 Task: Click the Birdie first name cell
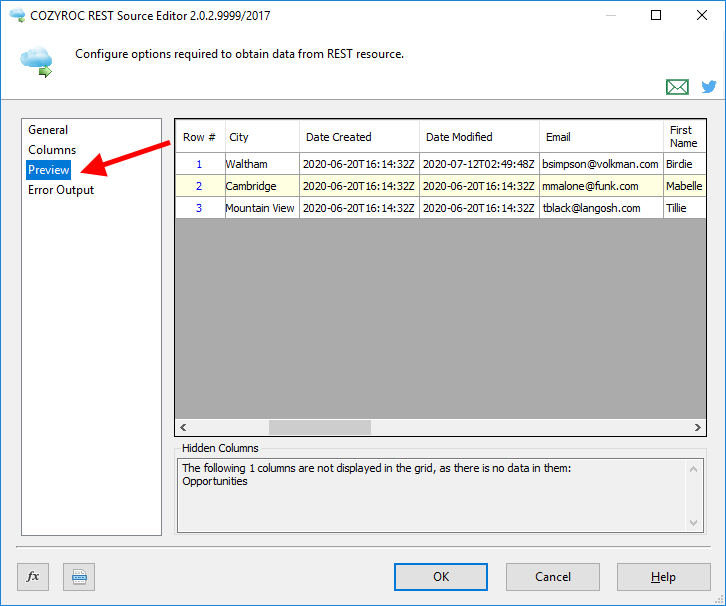[685, 164]
